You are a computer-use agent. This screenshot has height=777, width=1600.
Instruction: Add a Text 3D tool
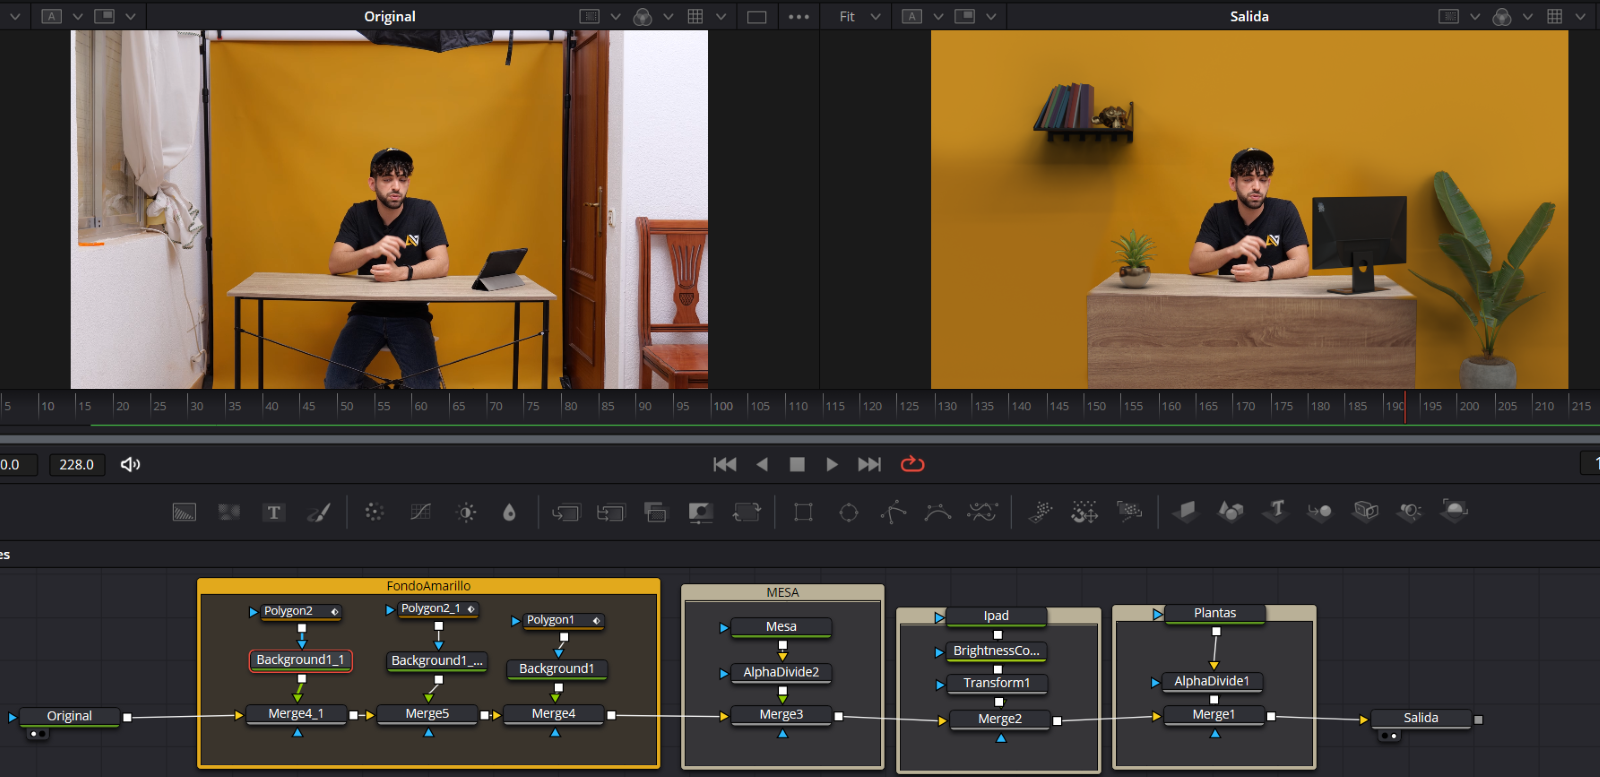click(x=1275, y=511)
